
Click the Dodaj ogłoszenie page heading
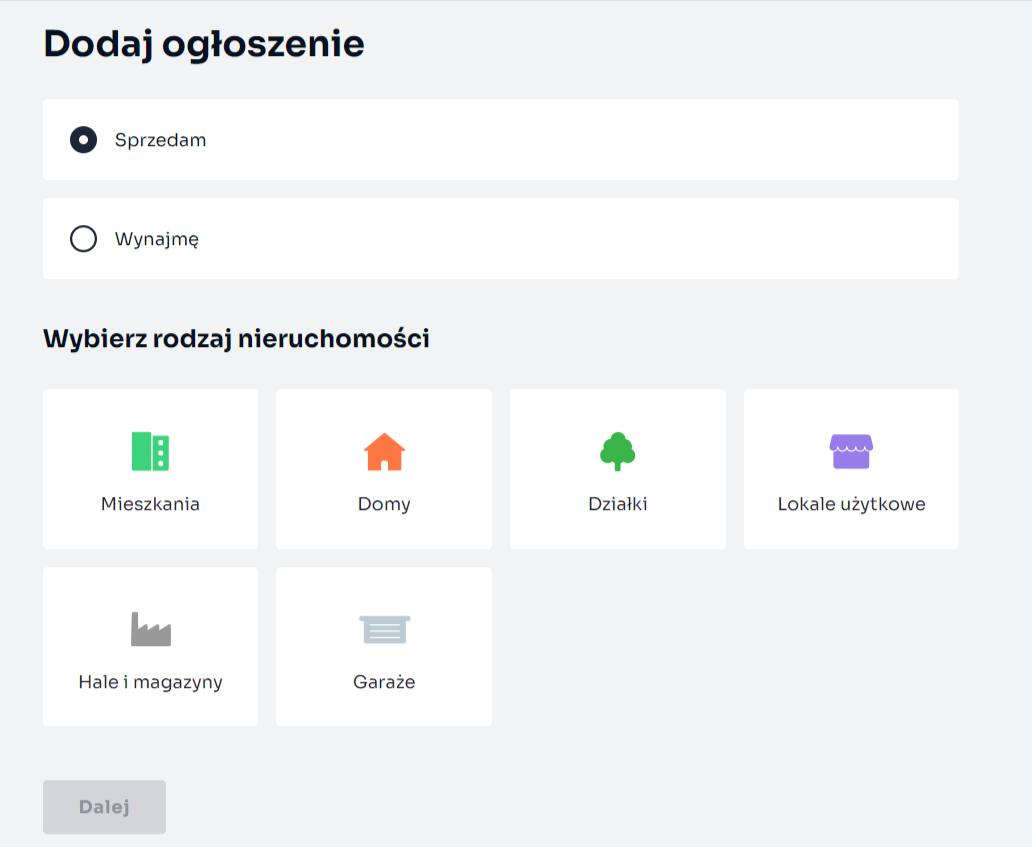pyautogui.click(x=202, y=43)
